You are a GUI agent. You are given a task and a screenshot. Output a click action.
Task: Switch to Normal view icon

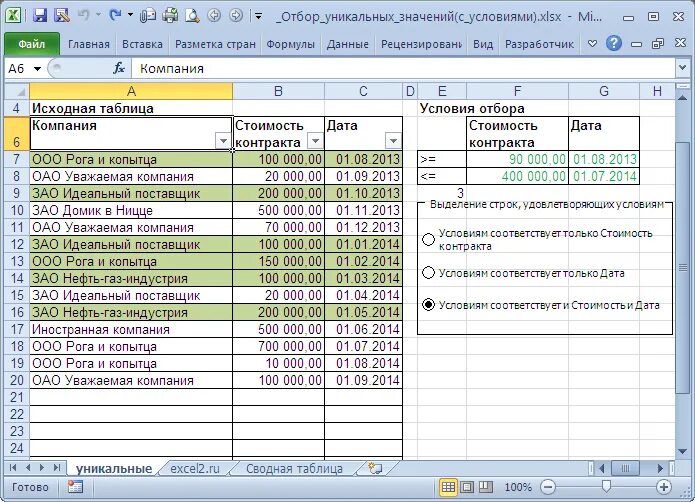point(448,487)
